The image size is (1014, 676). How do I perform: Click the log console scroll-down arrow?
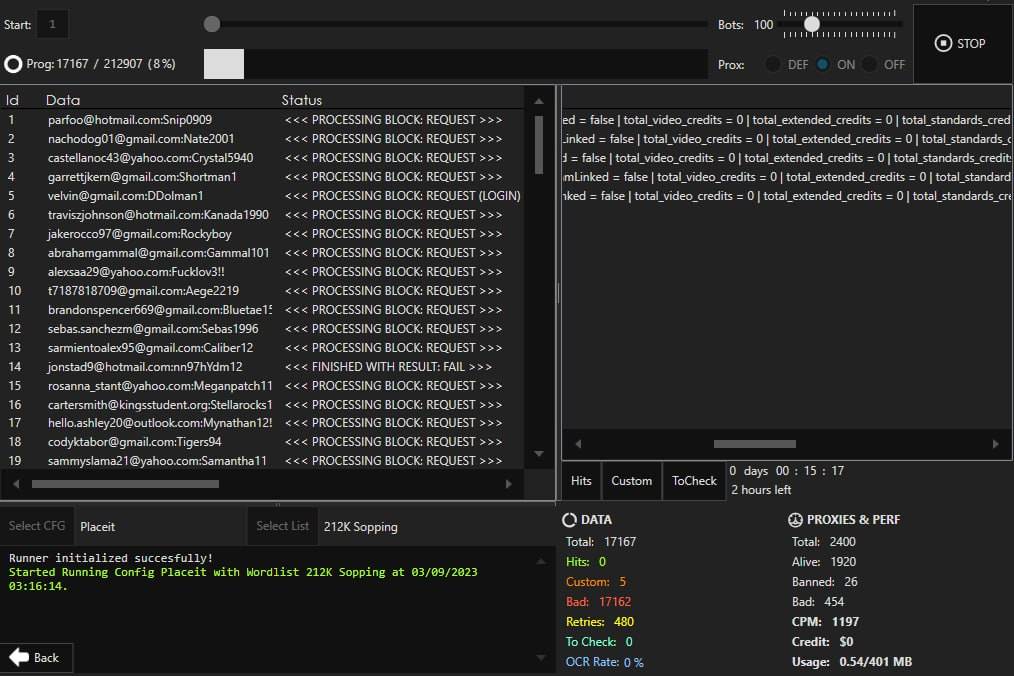(541, 658)
